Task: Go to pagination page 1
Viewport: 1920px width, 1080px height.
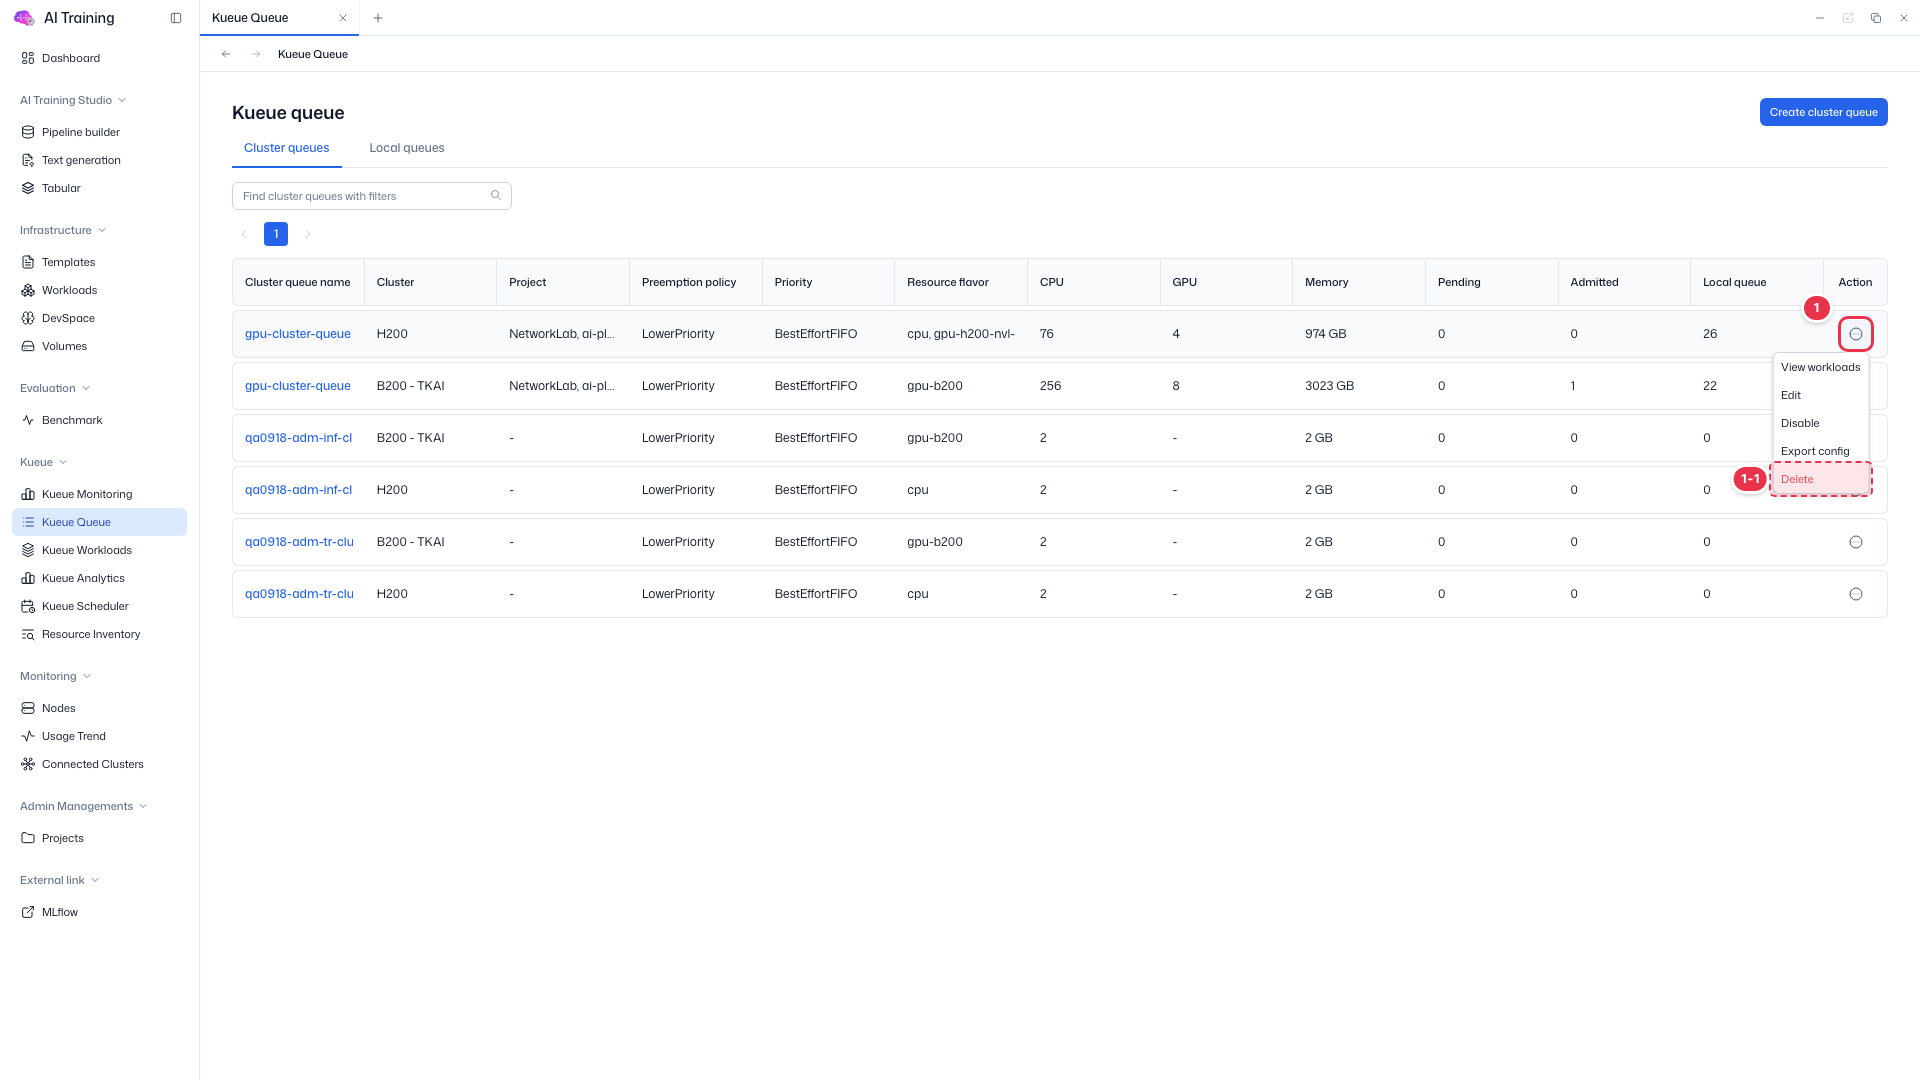Action: coord(276,234)
